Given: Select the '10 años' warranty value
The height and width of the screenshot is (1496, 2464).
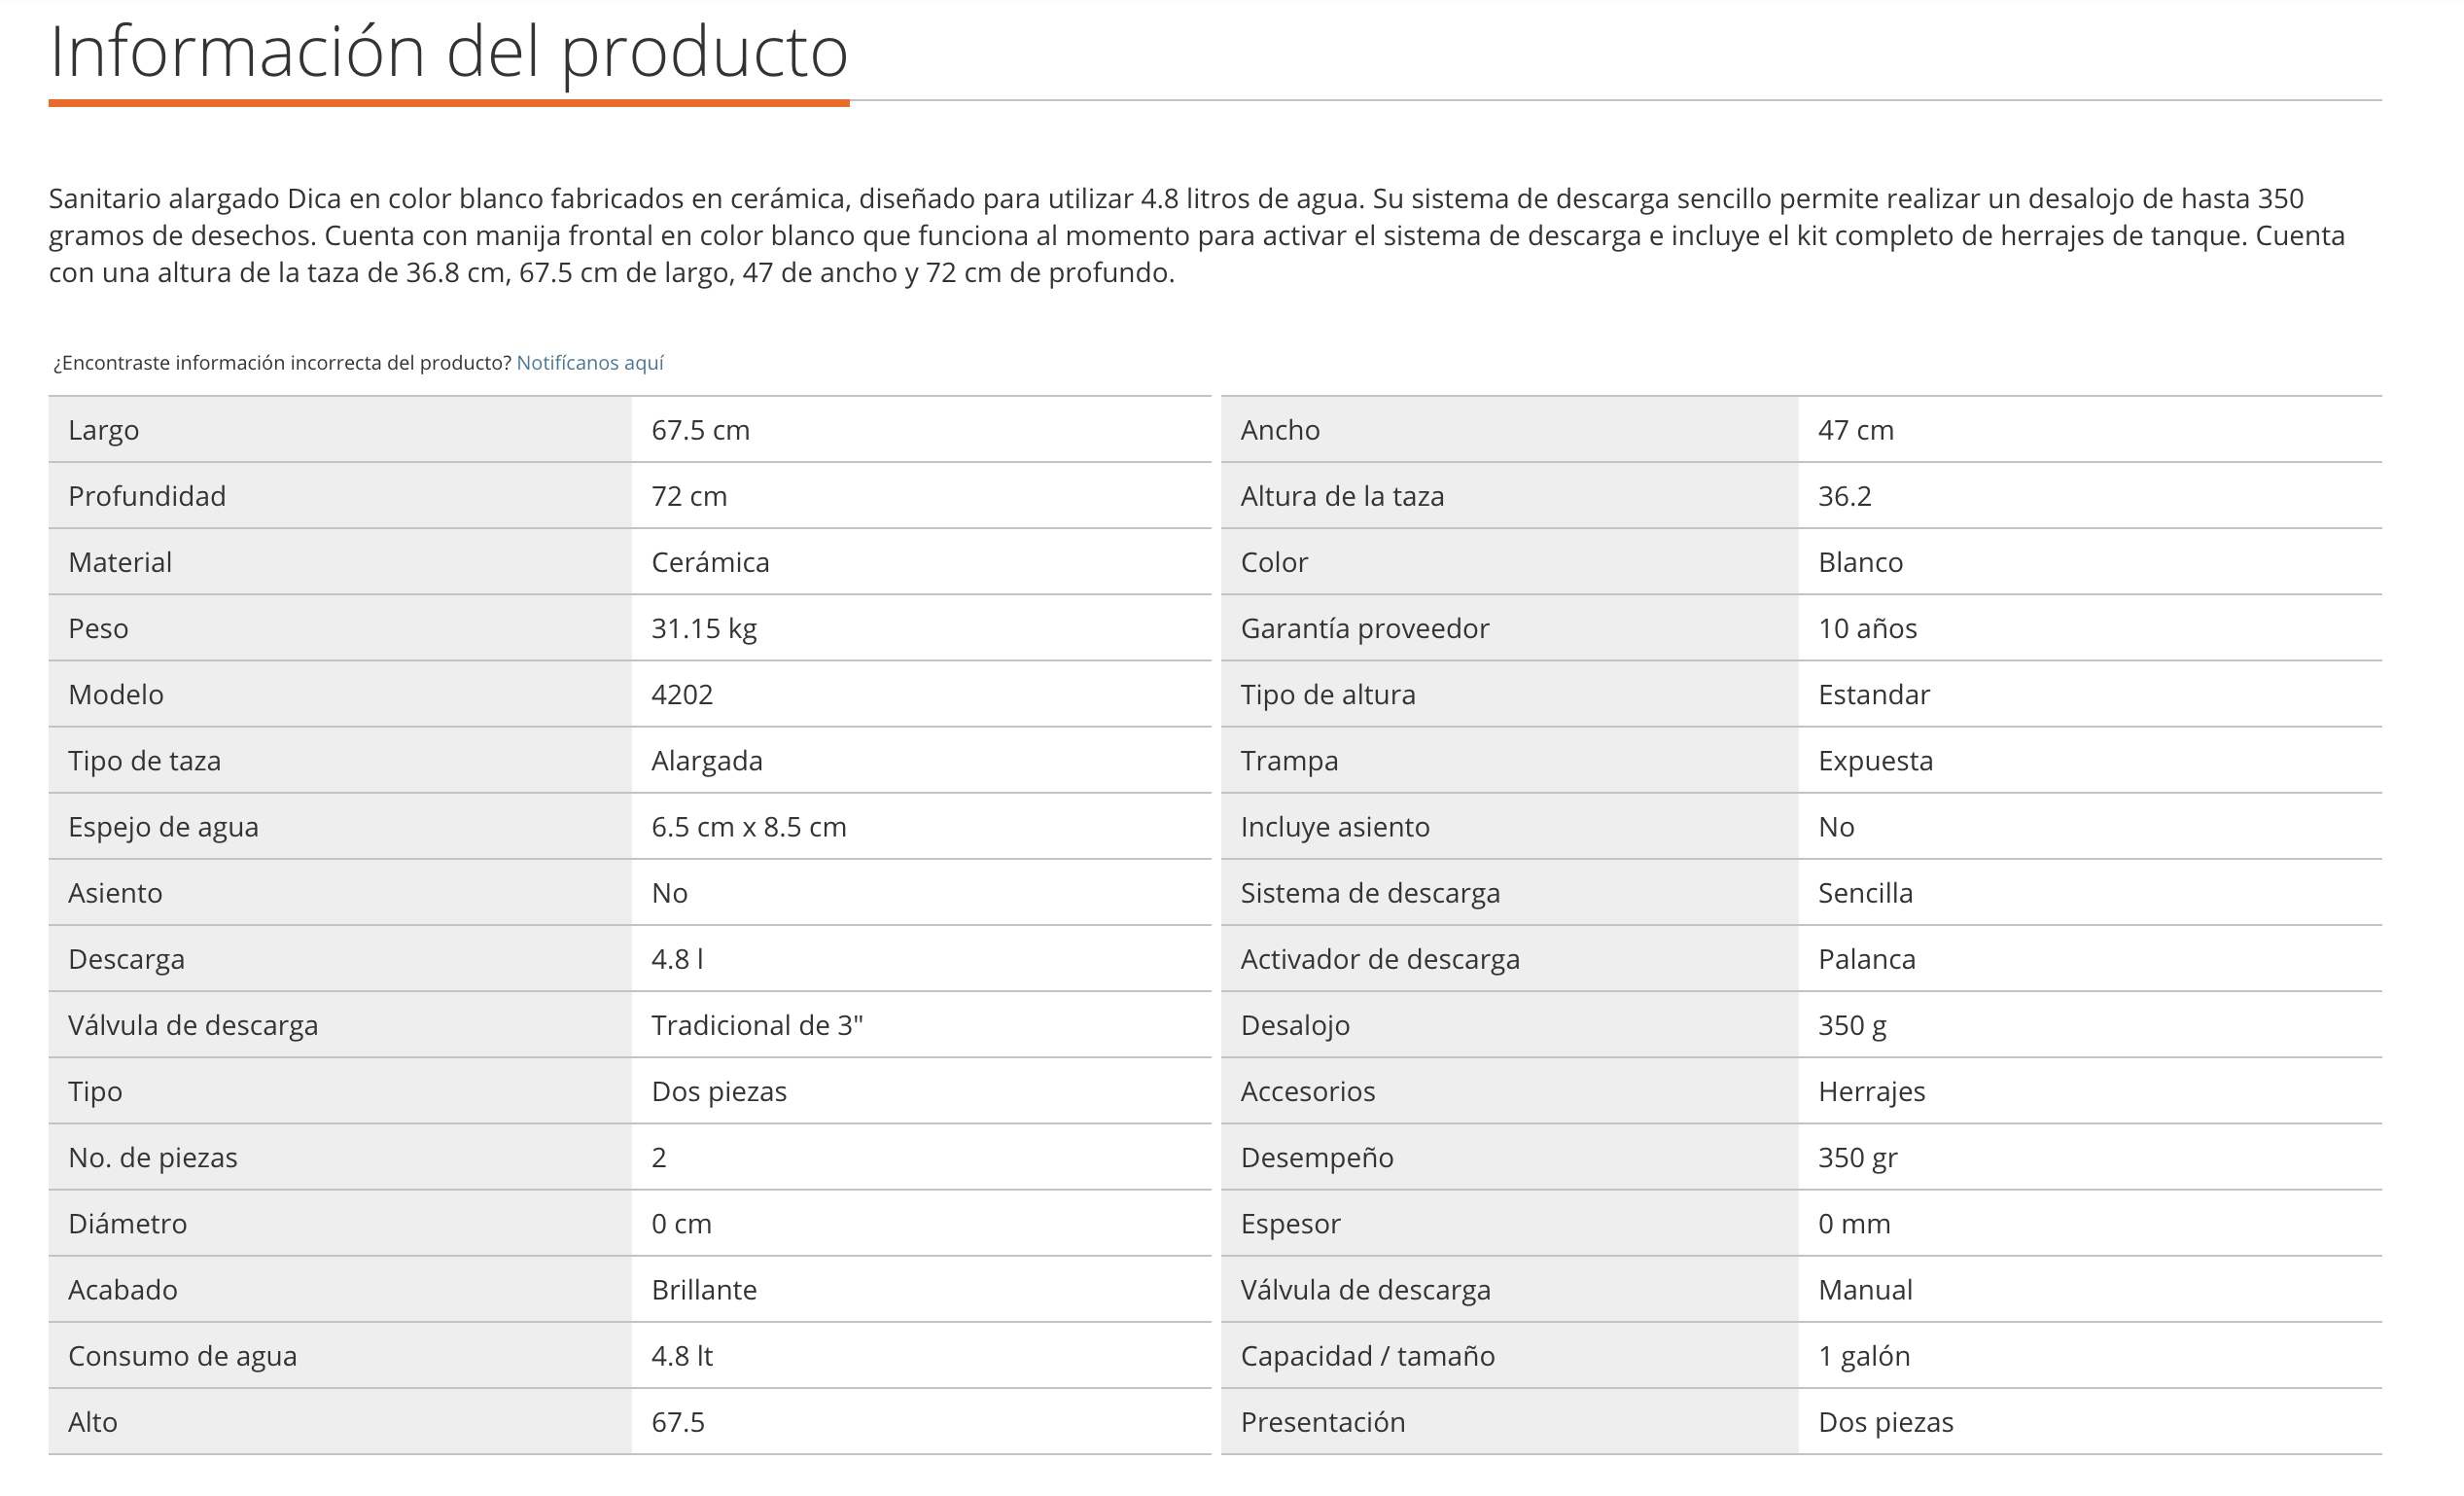Looking at the screenshot, I should pyautogui.click(x=1867, y=628).
